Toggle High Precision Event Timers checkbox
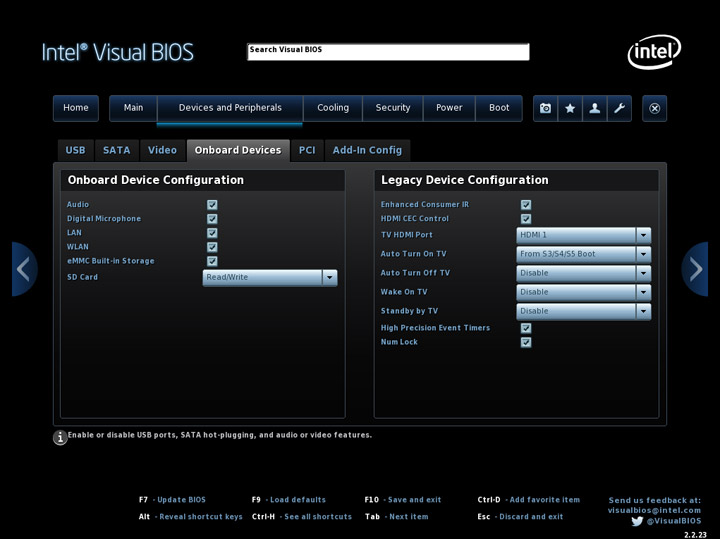This screenshot has height=539, width=720. point(526,328)
